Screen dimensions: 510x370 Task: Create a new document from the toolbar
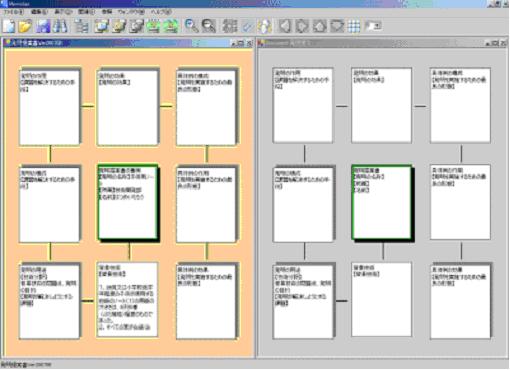(9, 26)
